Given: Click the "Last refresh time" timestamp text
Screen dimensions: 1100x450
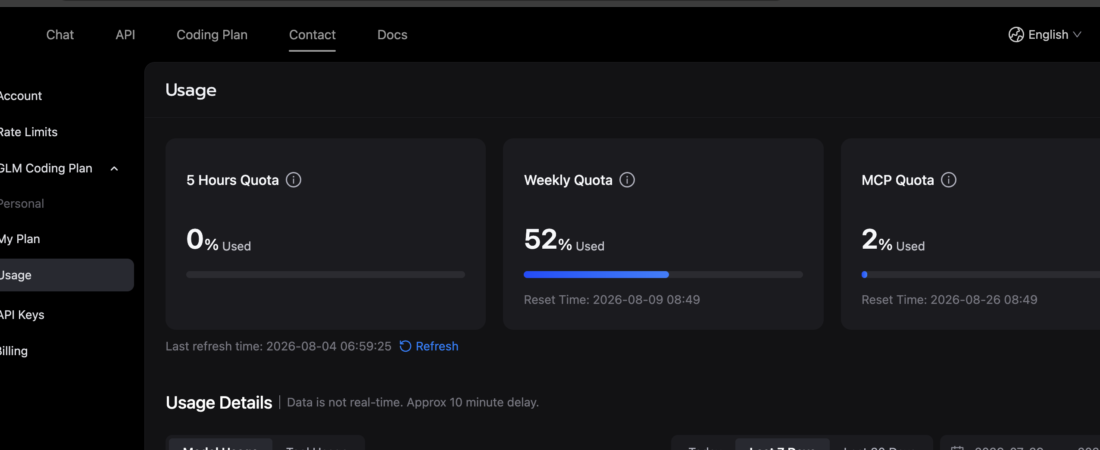Looking at the screenshot, I should (x=279, y=346).
